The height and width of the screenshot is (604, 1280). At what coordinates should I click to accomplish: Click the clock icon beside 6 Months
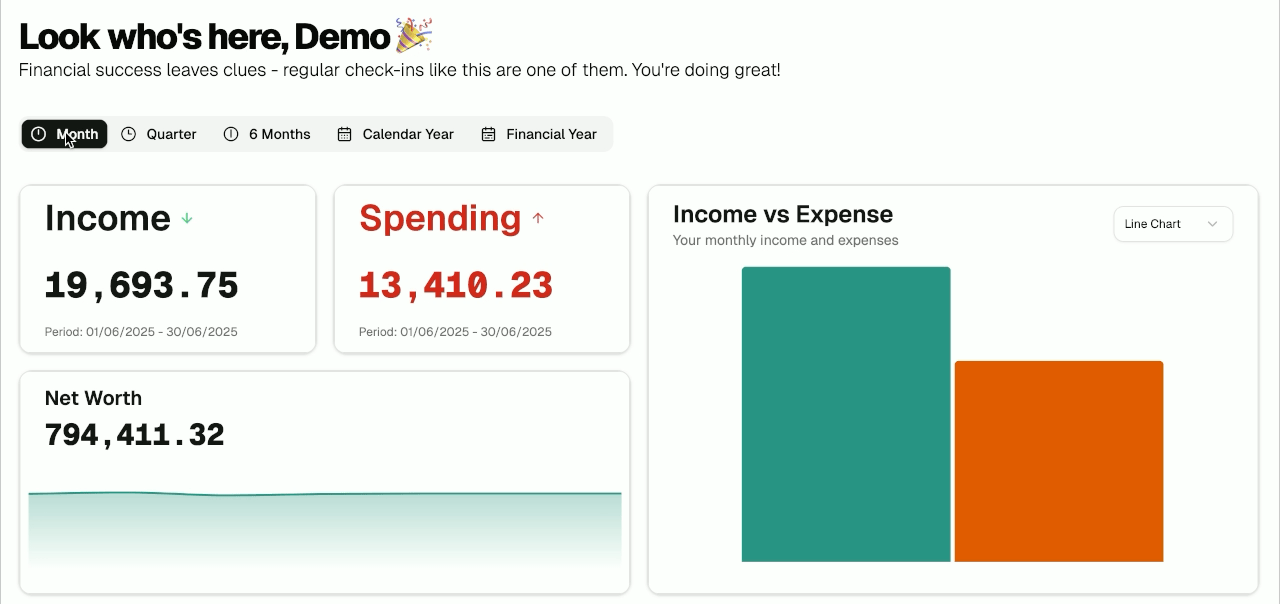[231, 134]
